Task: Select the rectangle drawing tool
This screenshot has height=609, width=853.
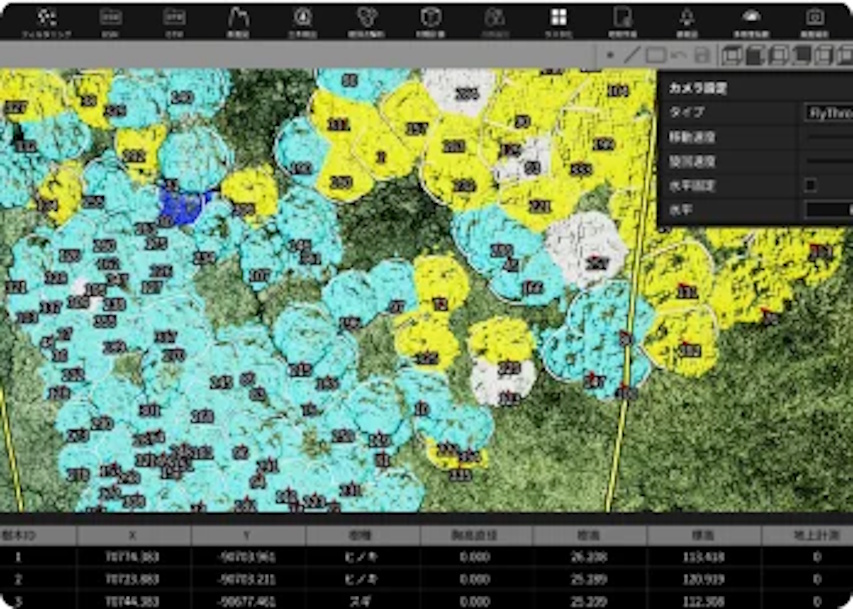Action: pos(655,55)
